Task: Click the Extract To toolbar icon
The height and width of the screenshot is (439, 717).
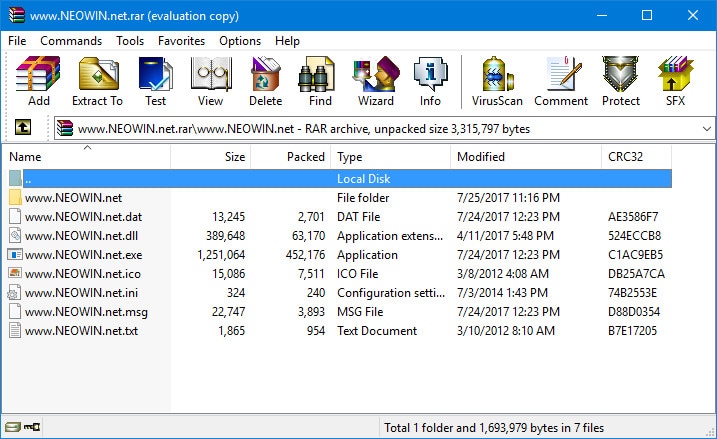Action: pos(98,73)
